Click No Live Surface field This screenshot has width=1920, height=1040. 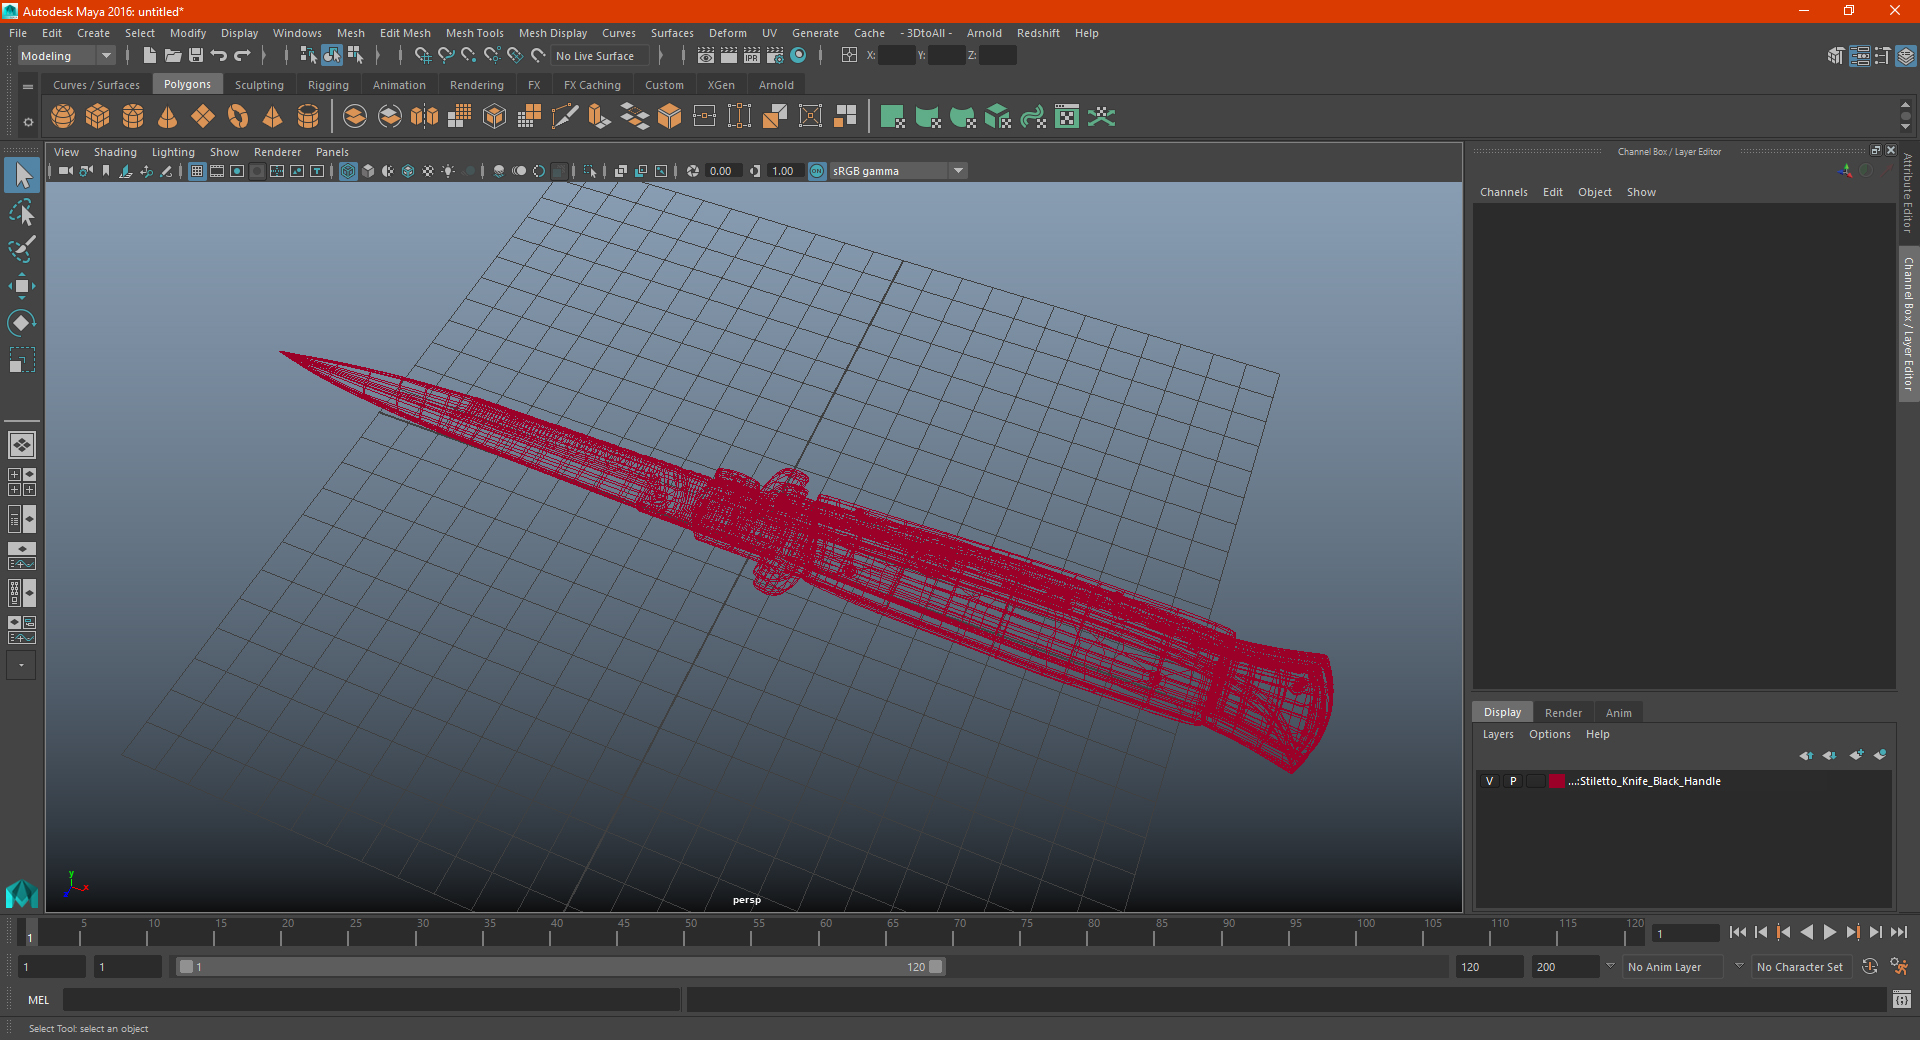[600, 56]
